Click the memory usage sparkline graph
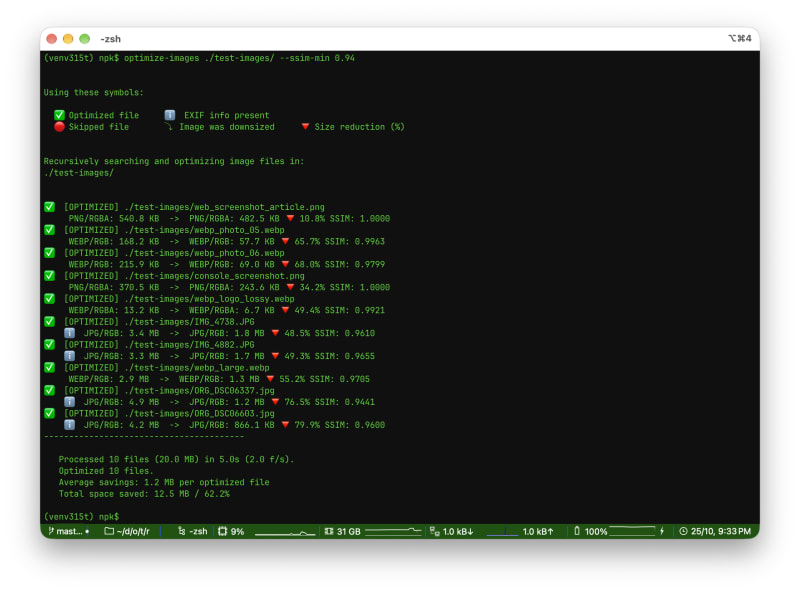The width and height of the screenshot is (800, 592). 393,531
